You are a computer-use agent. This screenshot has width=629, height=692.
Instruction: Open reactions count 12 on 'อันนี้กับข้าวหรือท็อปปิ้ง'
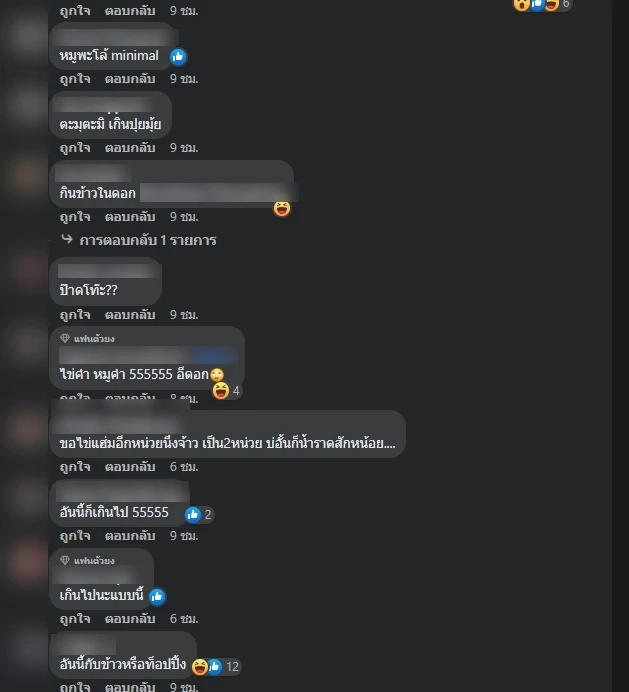(x=217, y=666)
